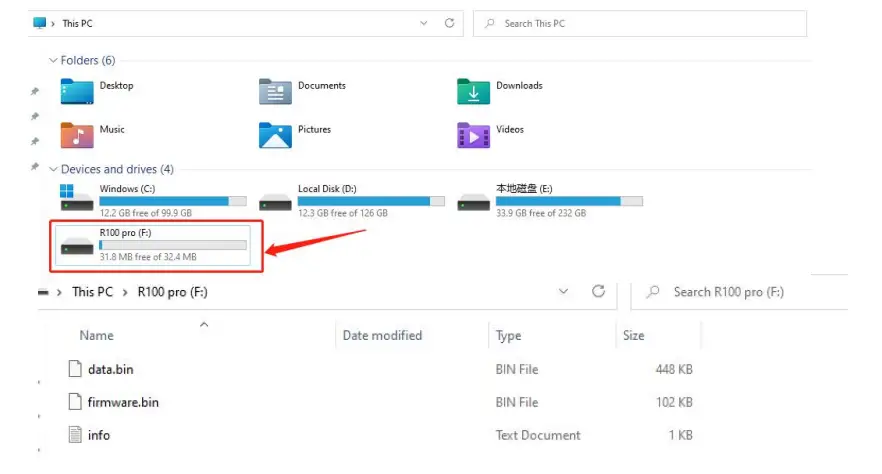Click '12.2 GB free of 99.9 GB' text
The height and width of the screenshot is (474, 882).
tap(146, 213)
